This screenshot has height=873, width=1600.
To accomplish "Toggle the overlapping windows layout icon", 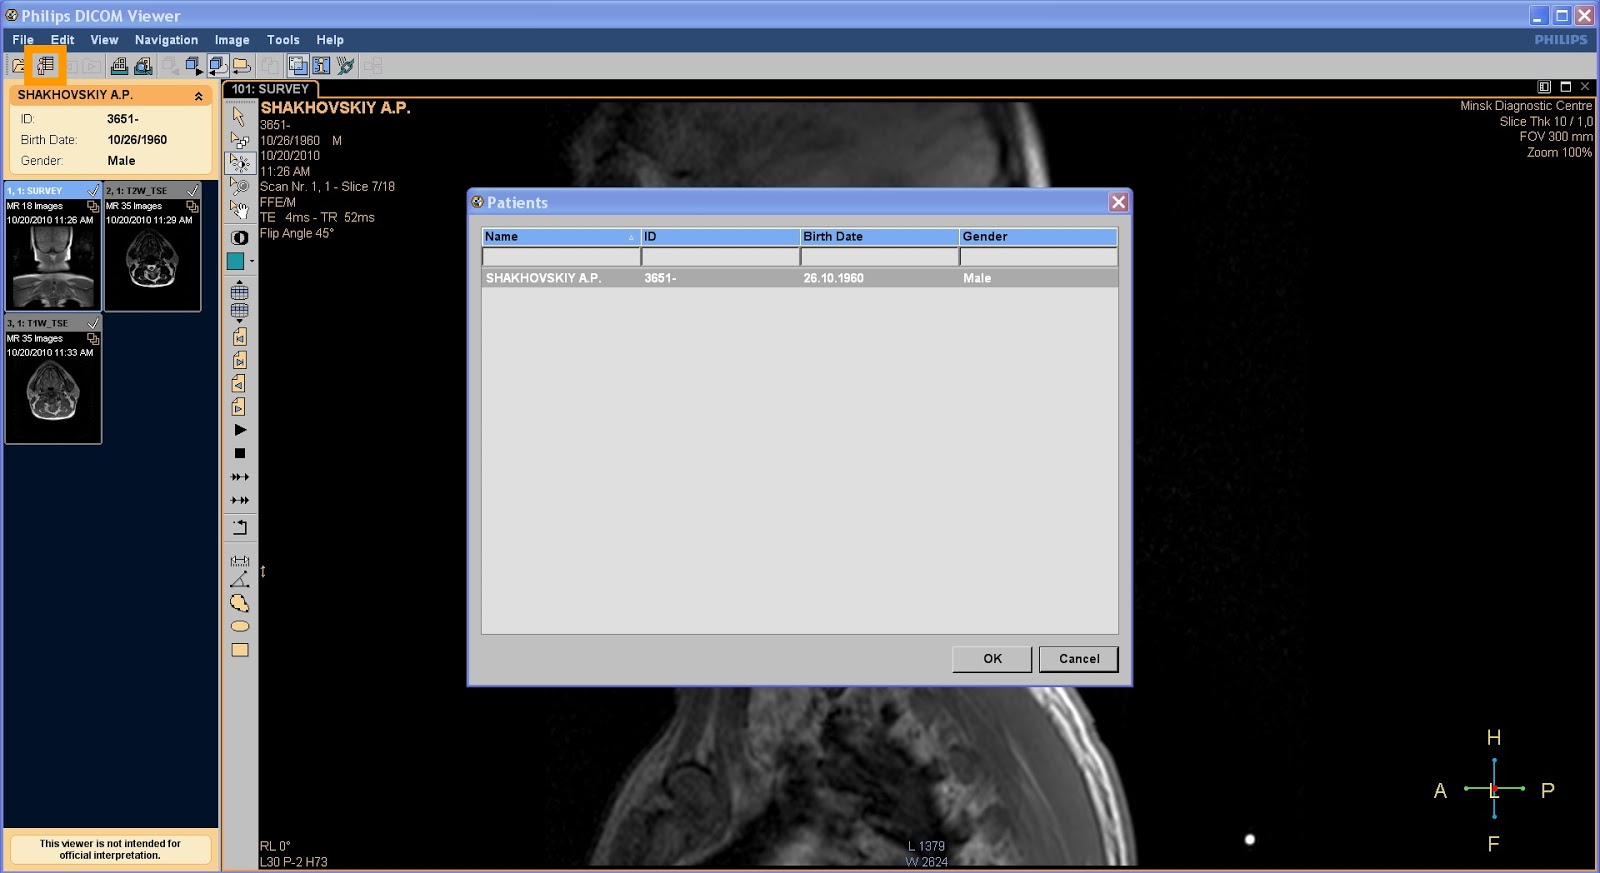I will (298, 66).
